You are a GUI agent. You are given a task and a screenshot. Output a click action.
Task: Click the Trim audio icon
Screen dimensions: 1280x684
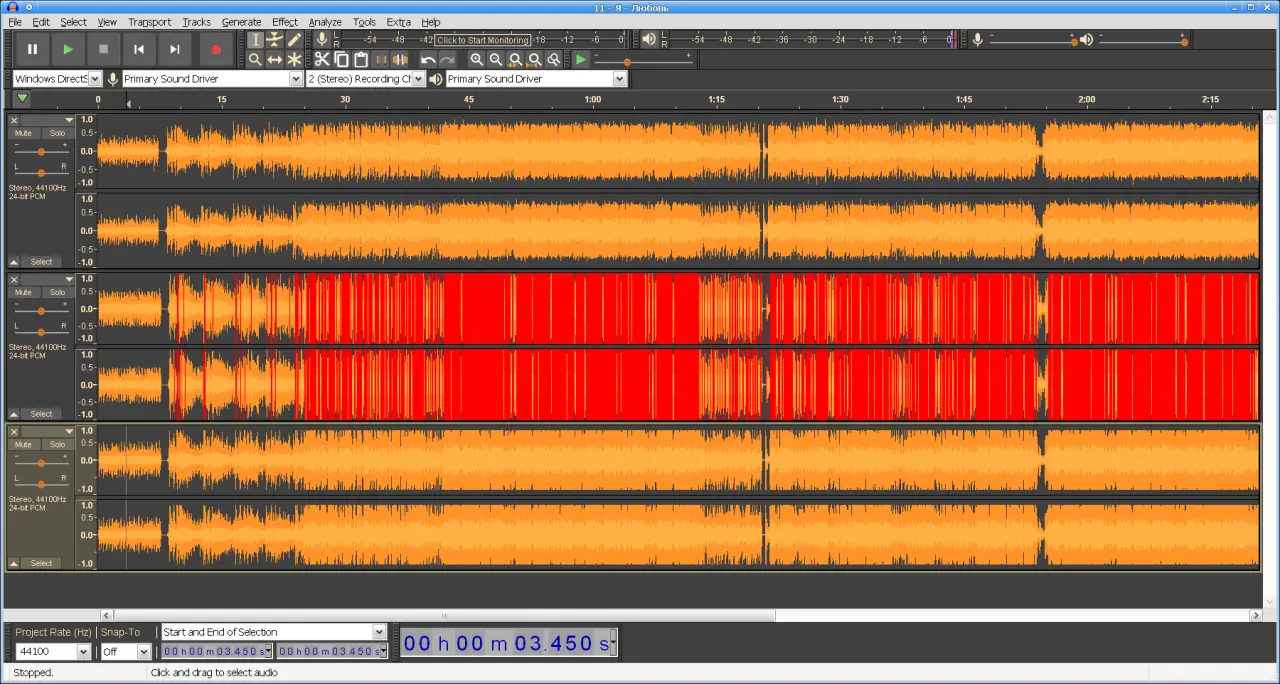[381, 59]
